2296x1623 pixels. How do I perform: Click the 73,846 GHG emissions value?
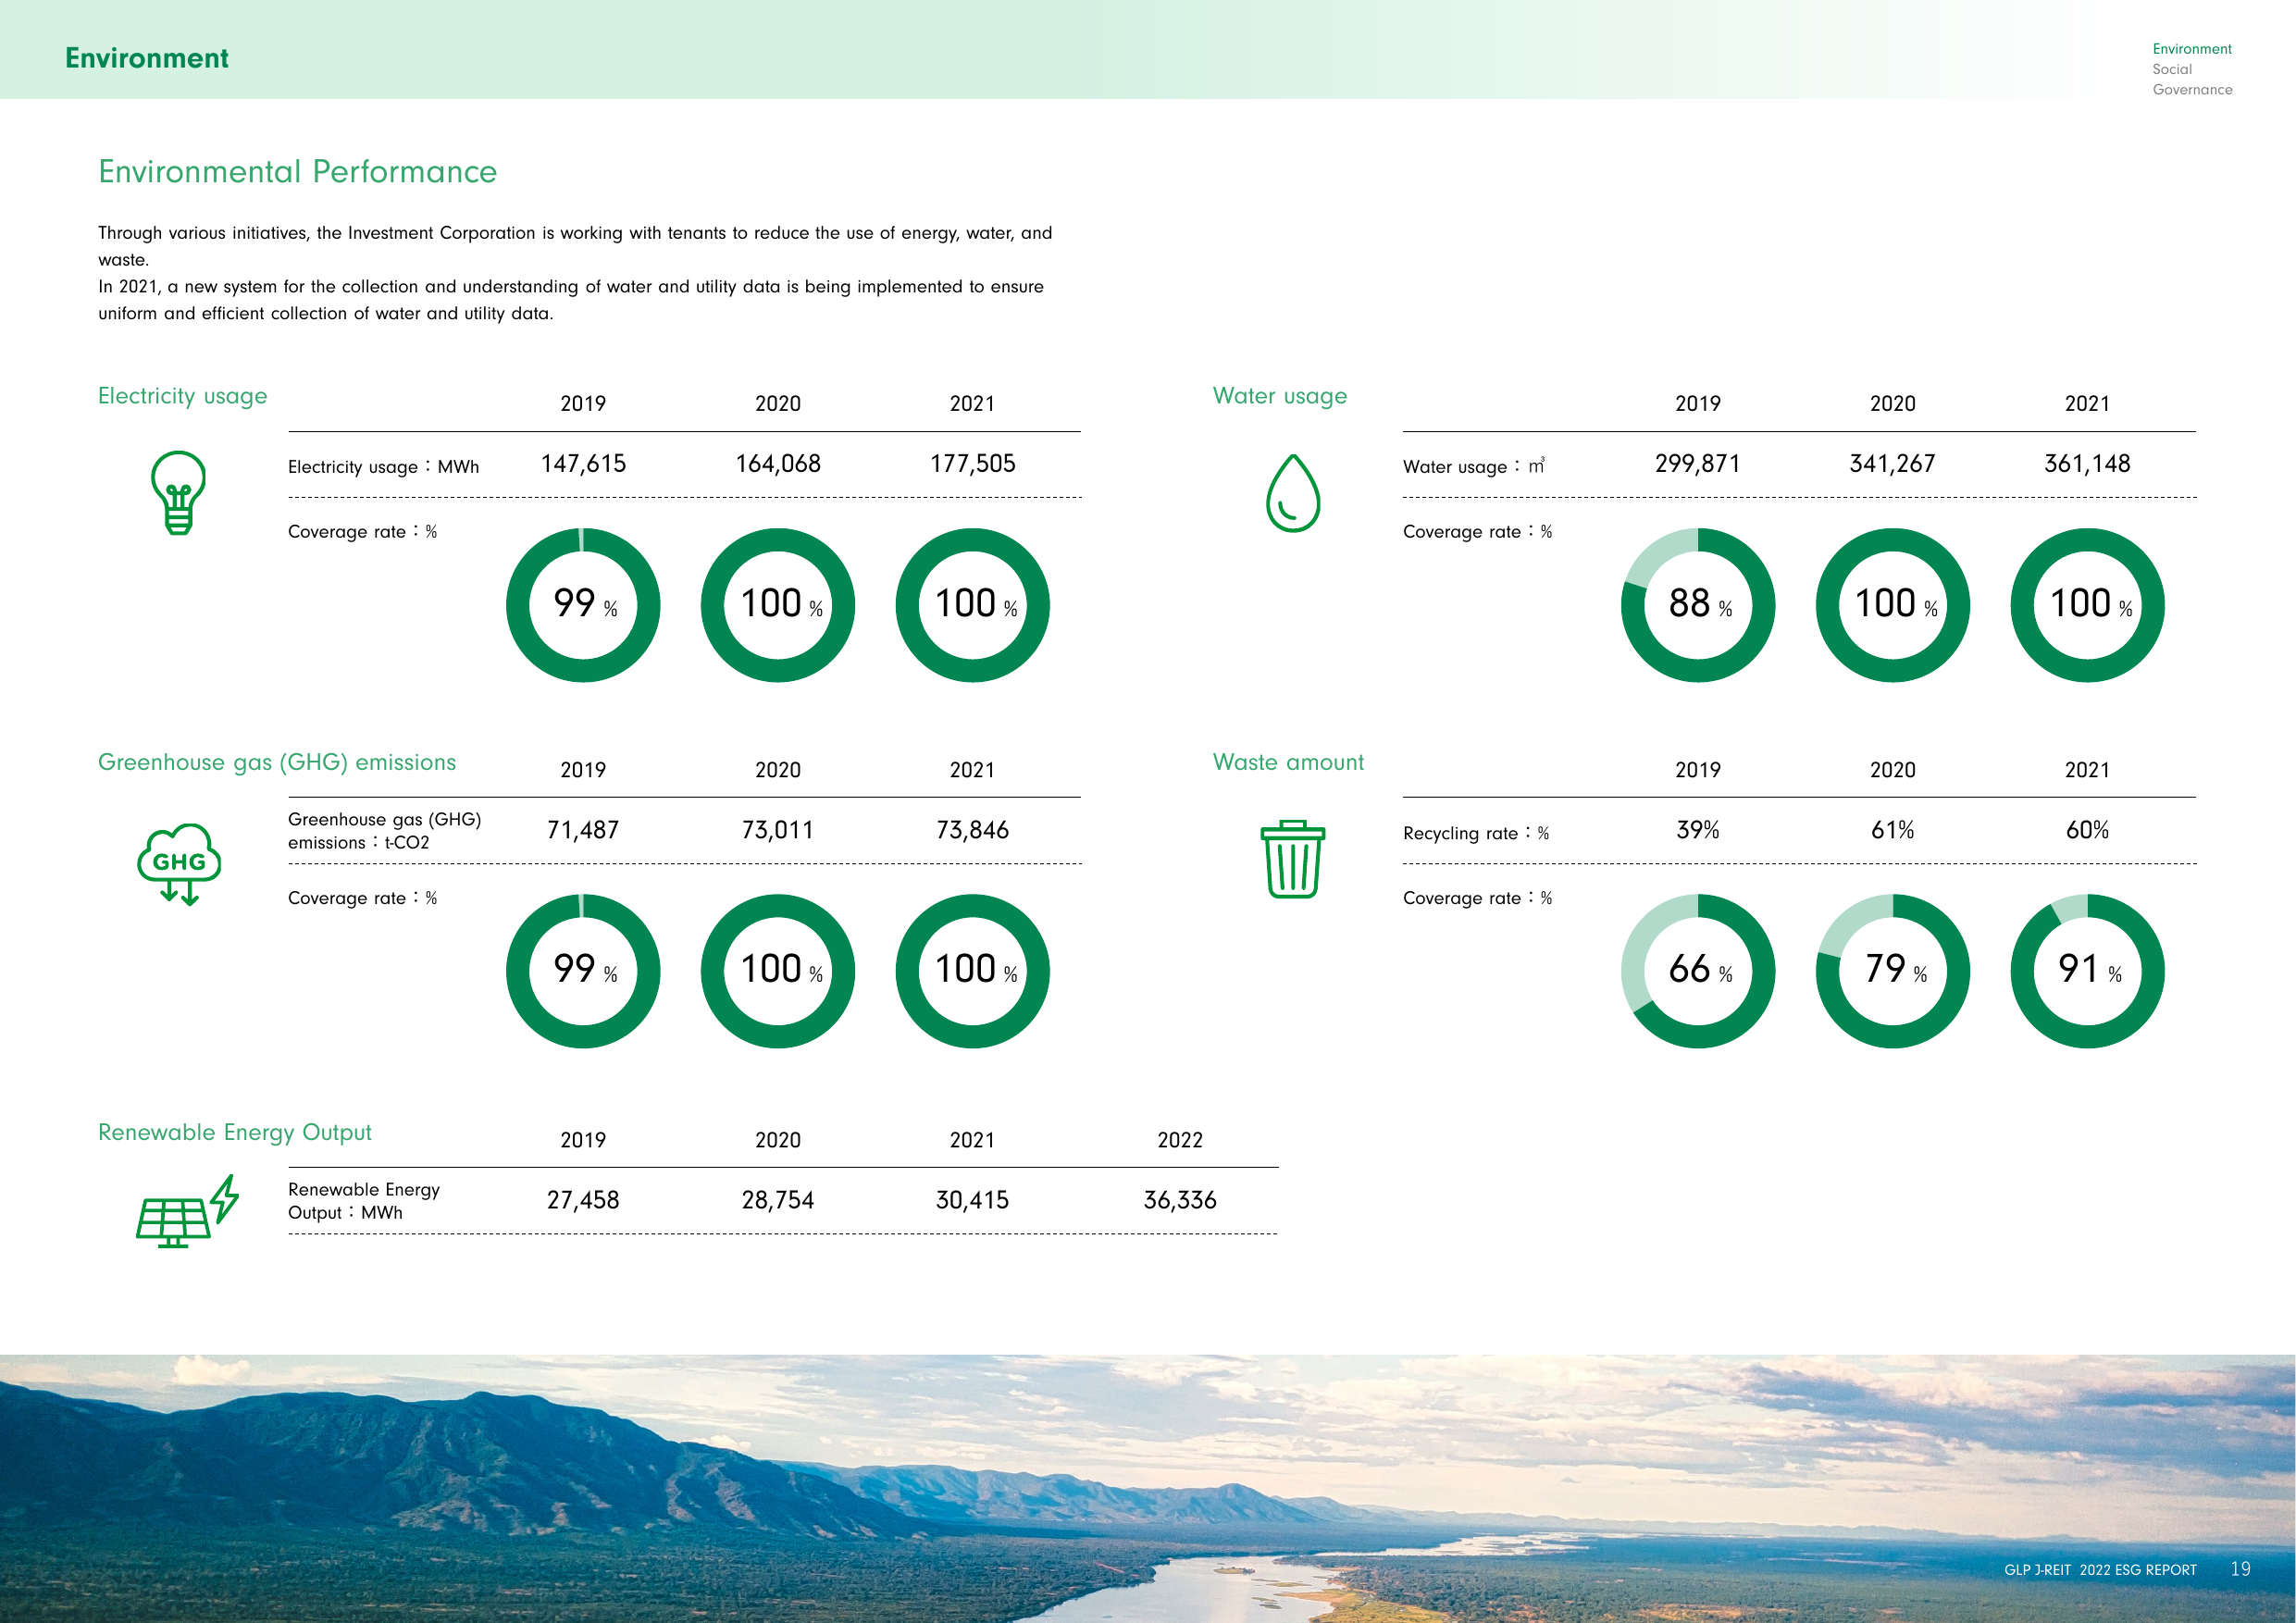[973, 830]
